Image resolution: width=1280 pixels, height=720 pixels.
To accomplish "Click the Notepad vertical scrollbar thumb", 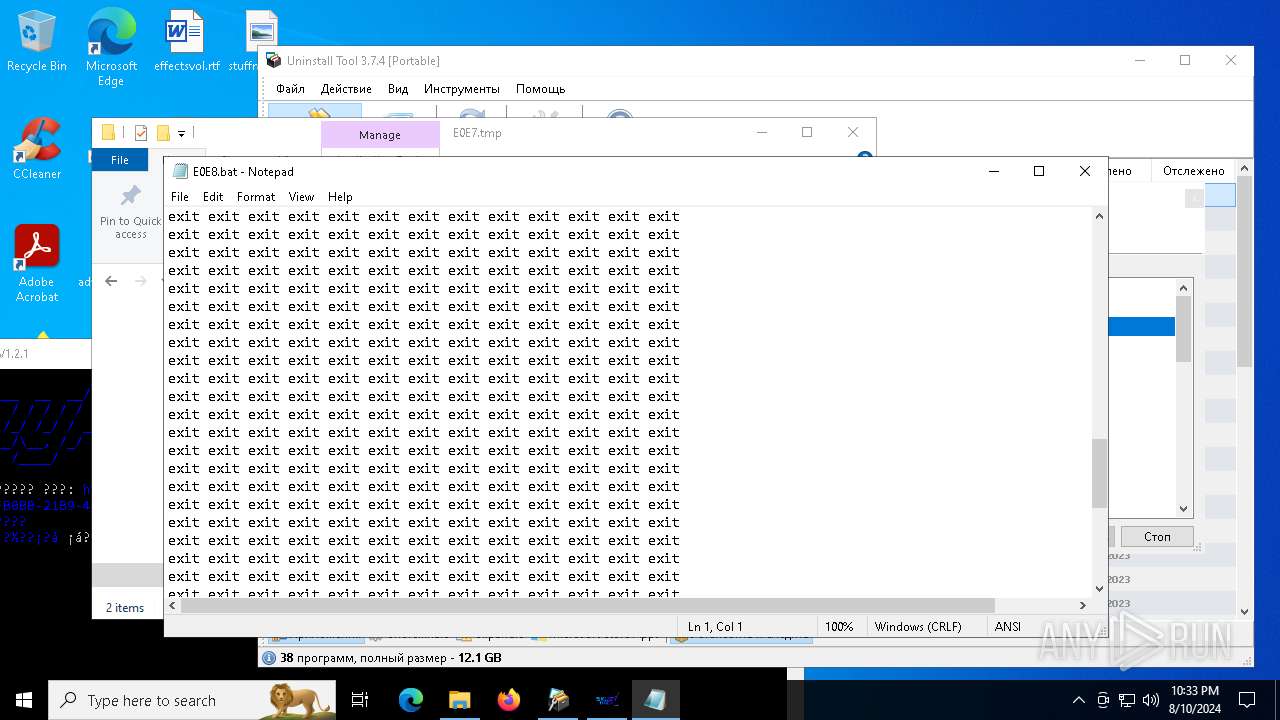I will point(1099,473).
